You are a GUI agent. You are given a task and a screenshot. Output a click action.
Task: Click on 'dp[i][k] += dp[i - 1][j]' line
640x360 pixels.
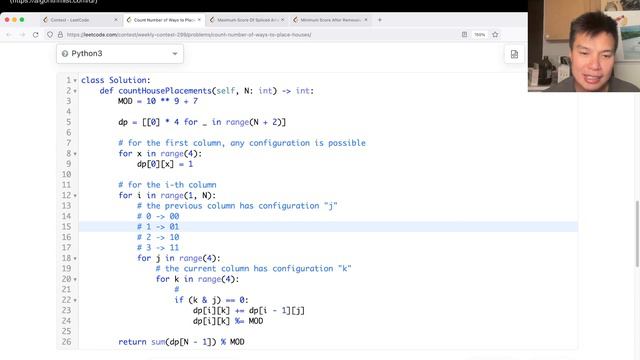pos(249,310)
